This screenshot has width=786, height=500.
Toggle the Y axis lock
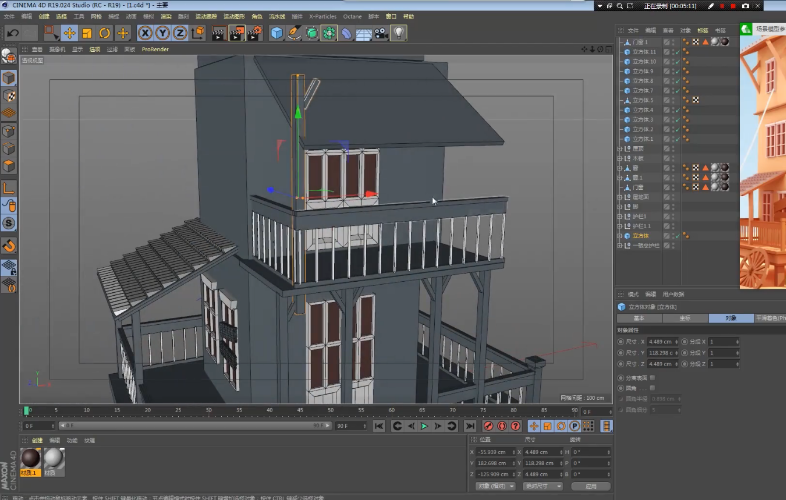click(162, 33)
